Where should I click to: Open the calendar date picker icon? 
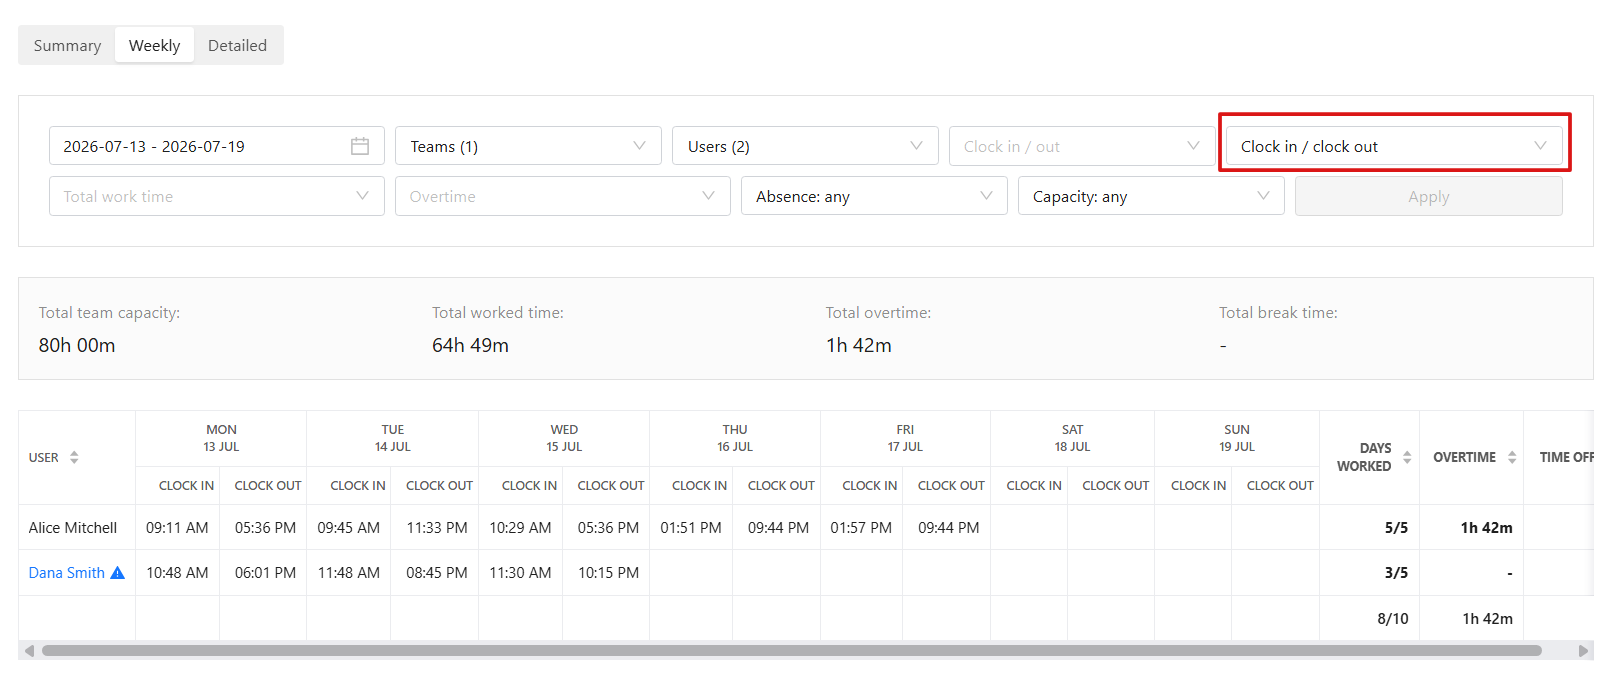[x=360, y=146]
